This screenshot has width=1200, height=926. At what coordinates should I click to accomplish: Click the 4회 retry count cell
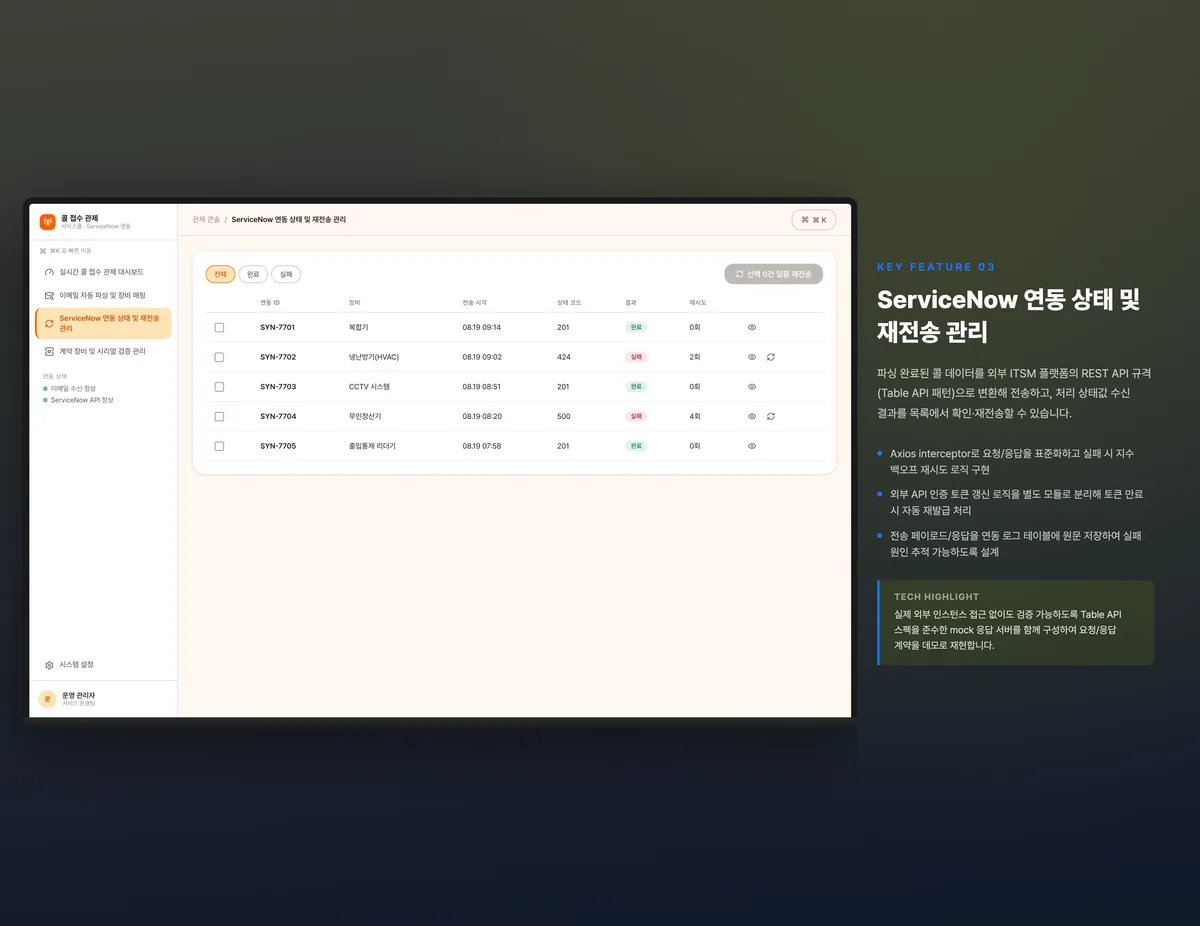[695, 416]
